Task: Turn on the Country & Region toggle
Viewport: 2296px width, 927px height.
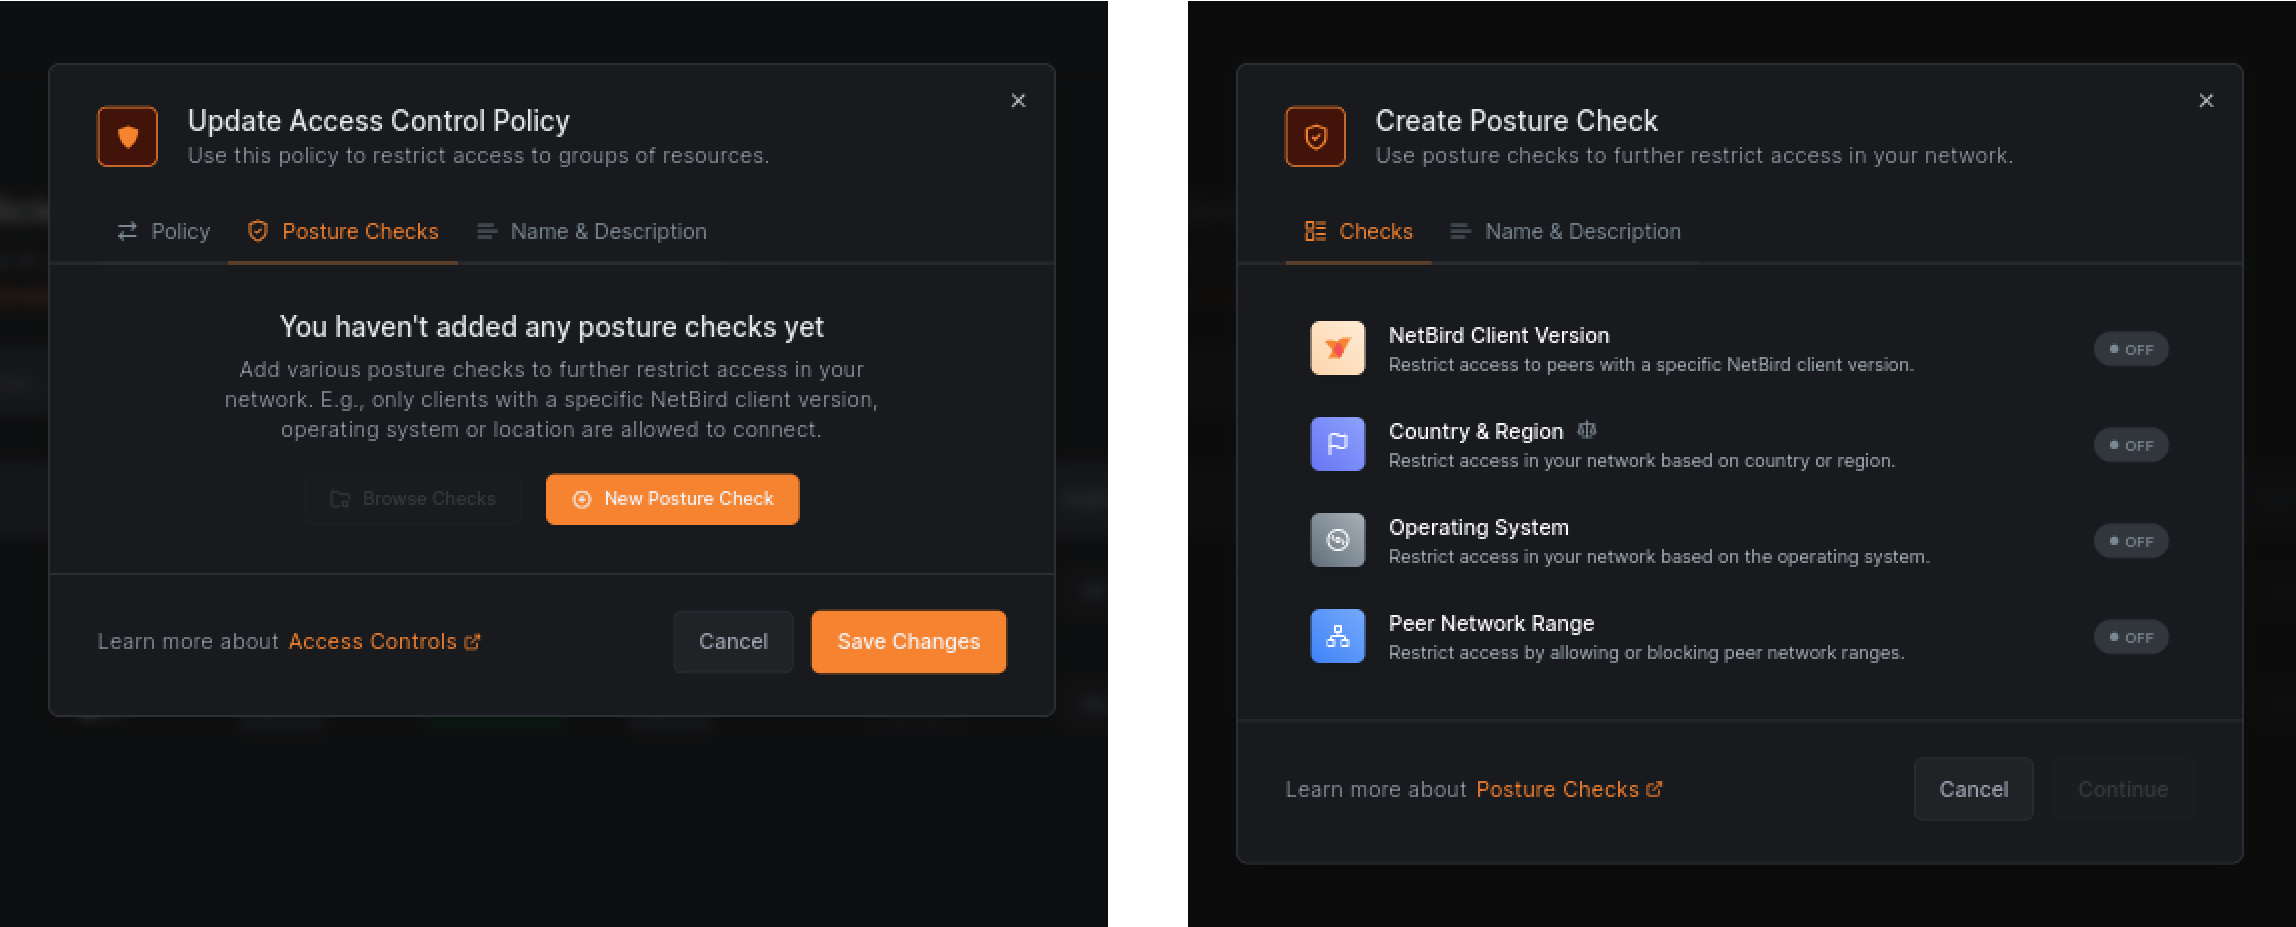Action: click(x=2130, y=445)
